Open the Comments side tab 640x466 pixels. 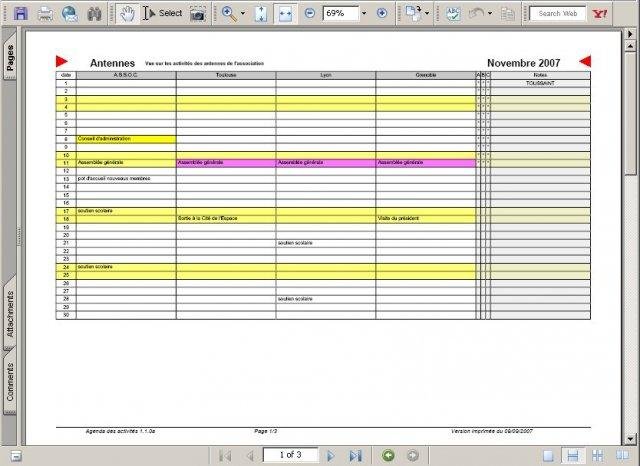10,382
